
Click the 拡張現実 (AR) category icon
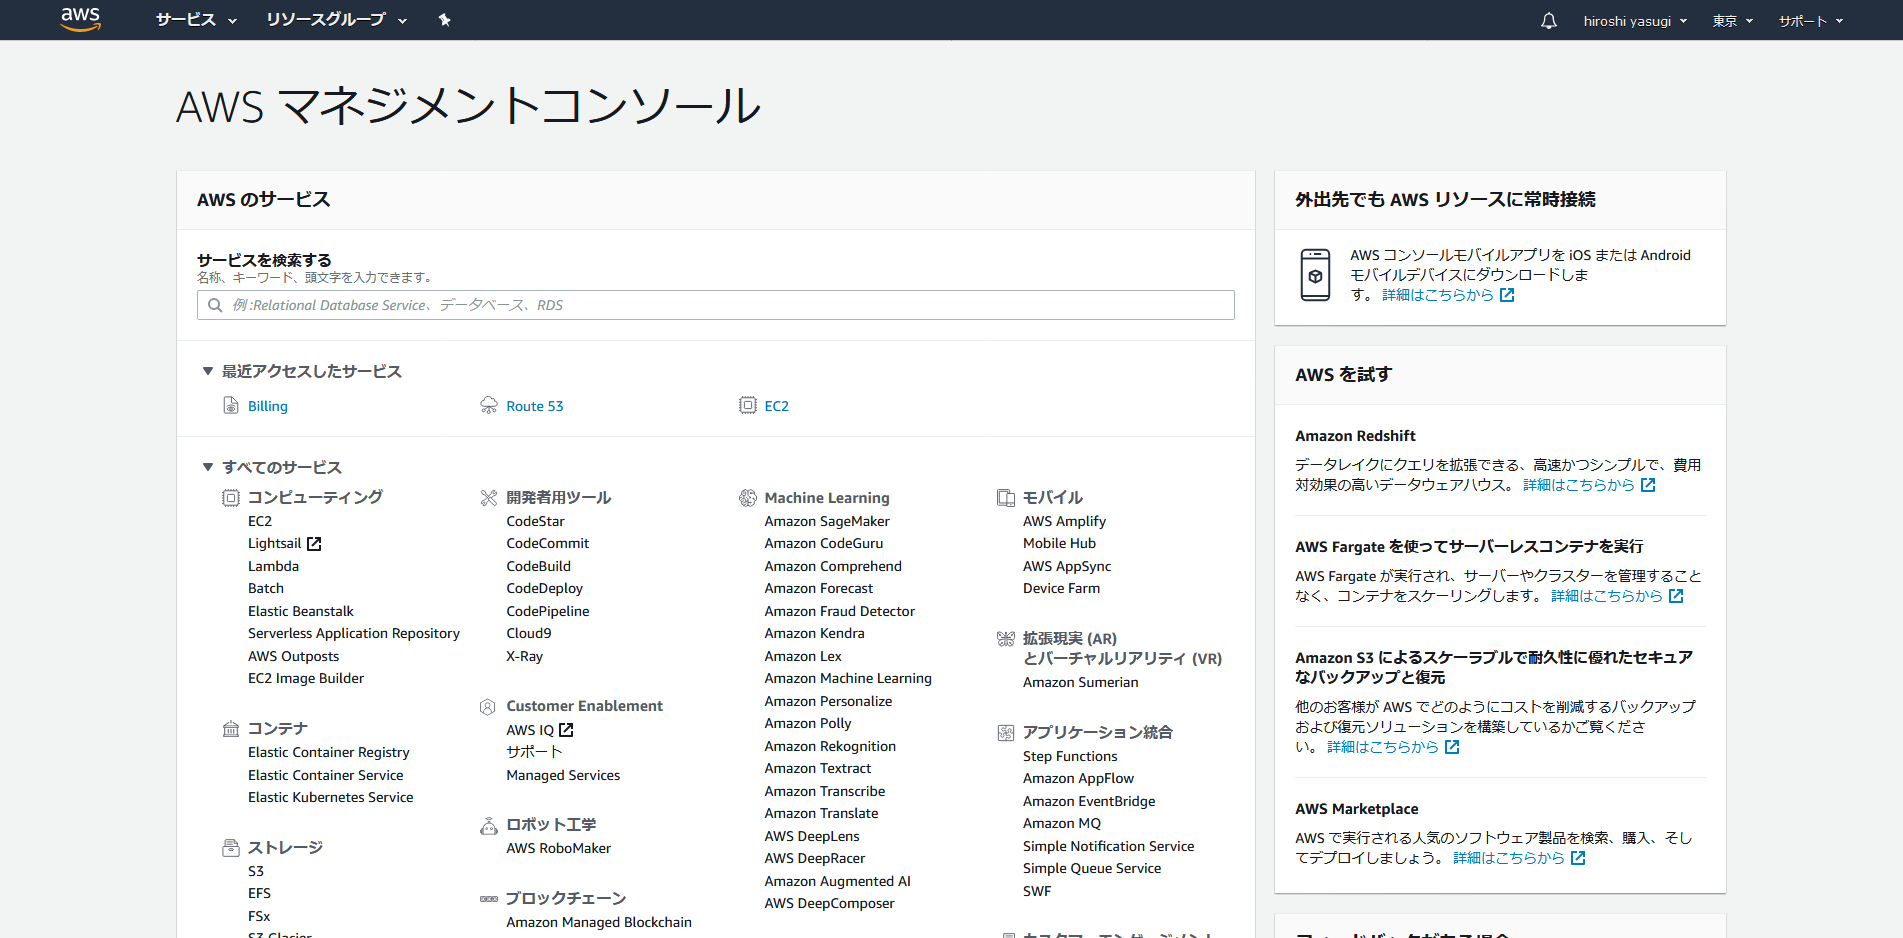[x=1006, y=638]
